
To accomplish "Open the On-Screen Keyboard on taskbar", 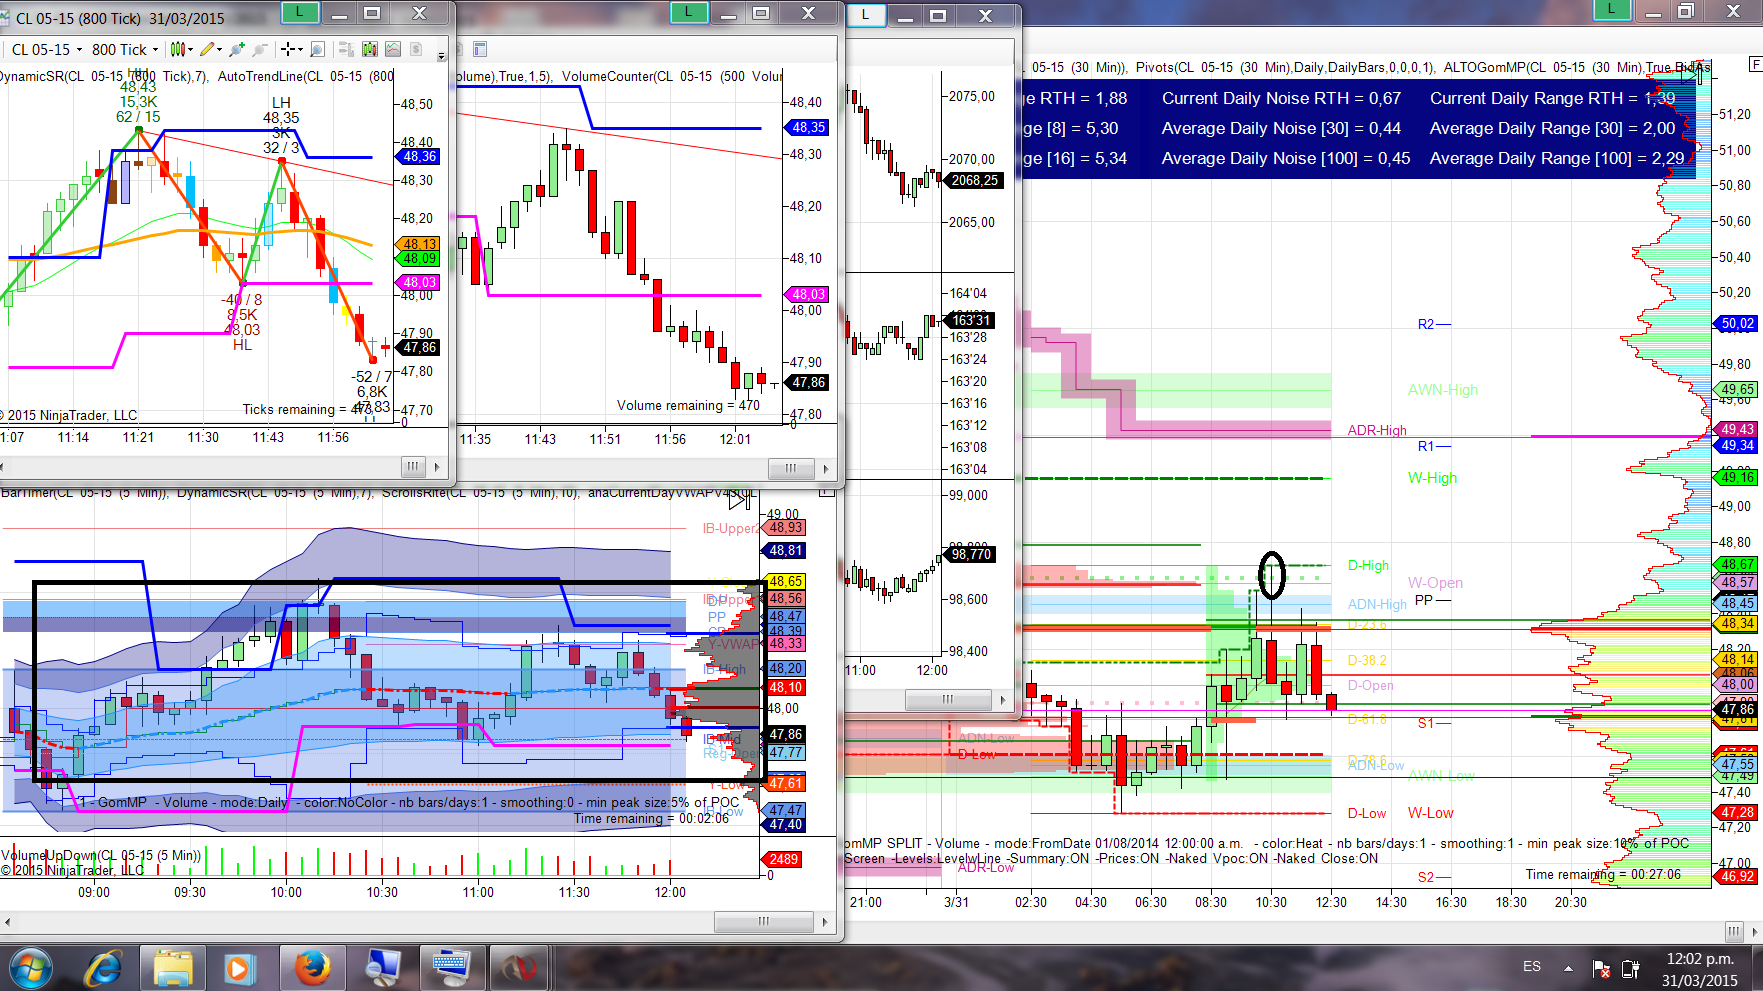I will point(451,968).
